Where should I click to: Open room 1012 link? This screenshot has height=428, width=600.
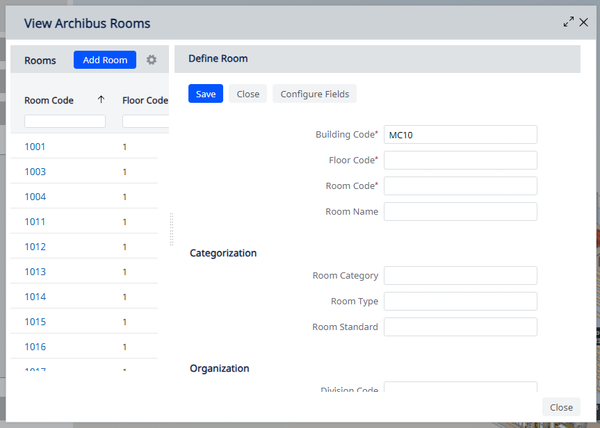tap(35, 247)
